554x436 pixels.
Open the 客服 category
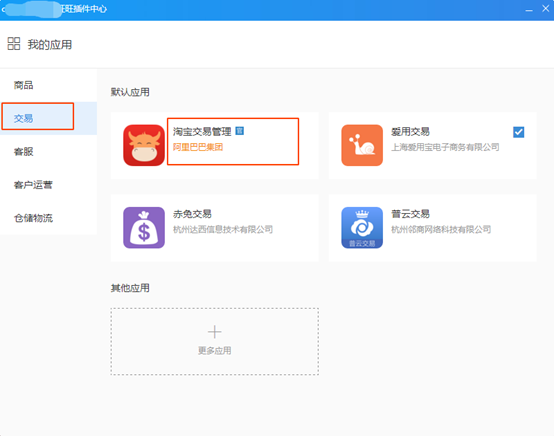pyautogui.click(x=48, y=152)
